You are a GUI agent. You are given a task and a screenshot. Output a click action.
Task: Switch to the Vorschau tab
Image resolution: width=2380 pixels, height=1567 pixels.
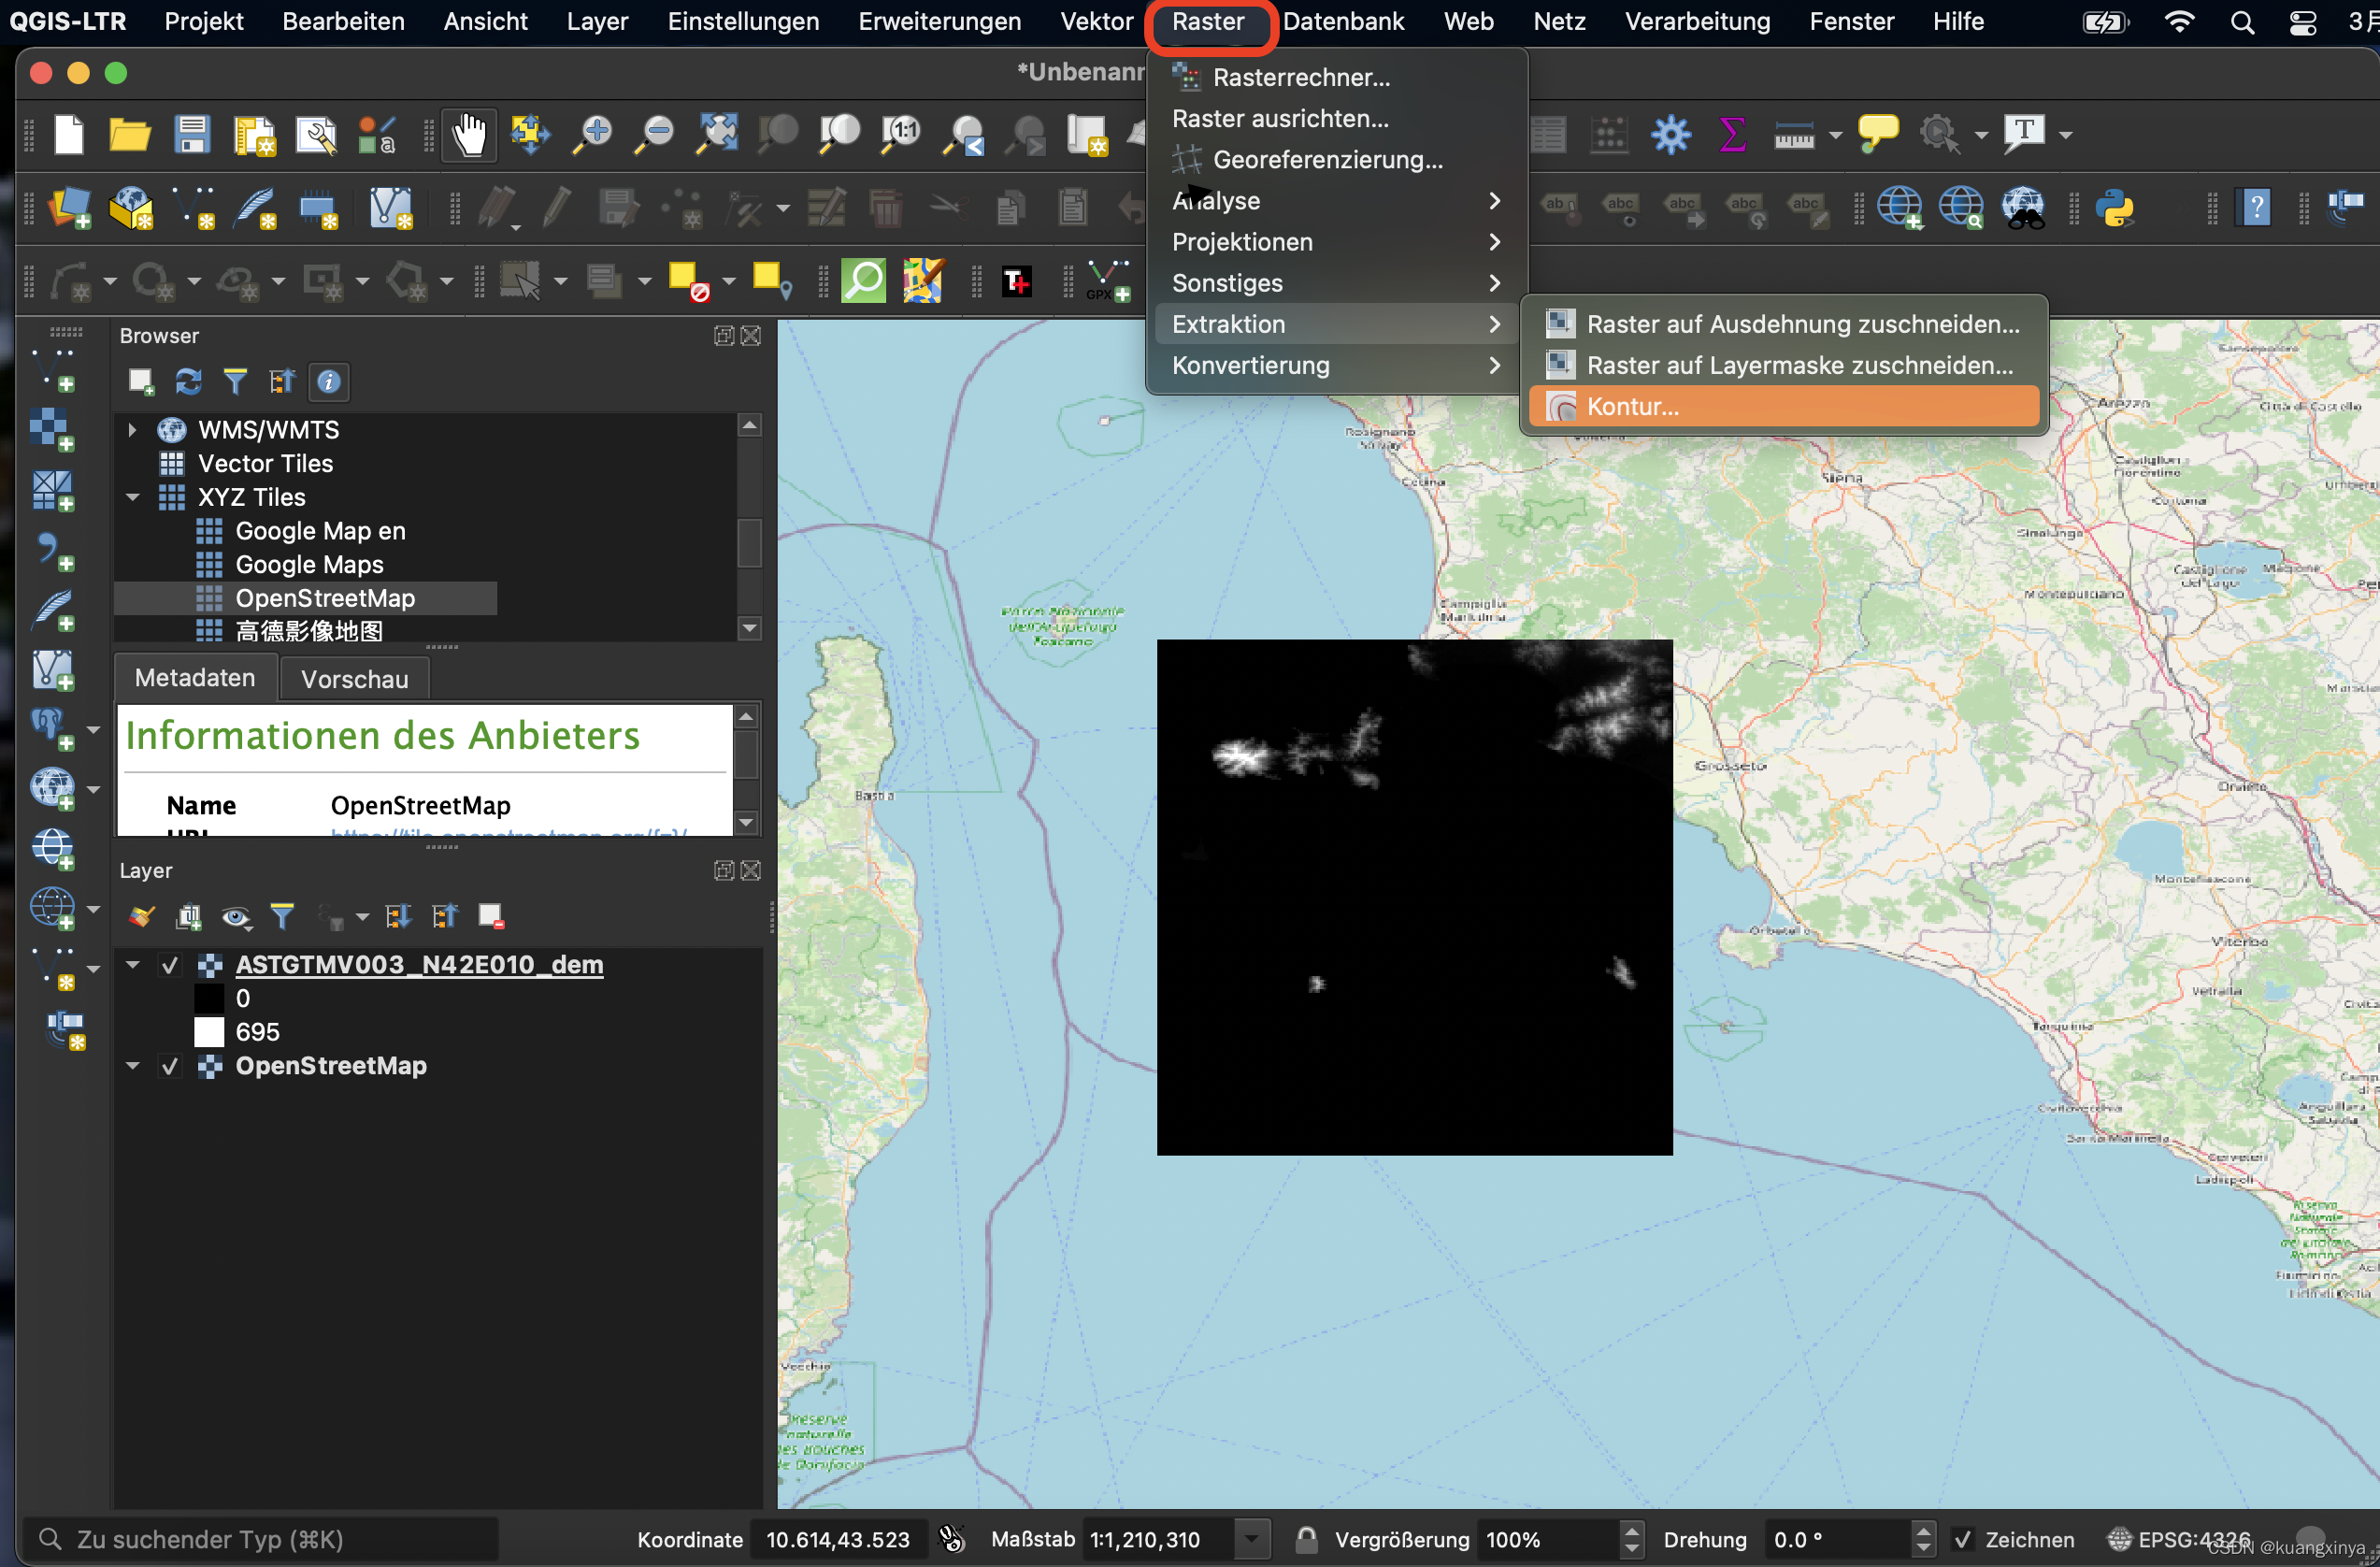pos(354,679)
